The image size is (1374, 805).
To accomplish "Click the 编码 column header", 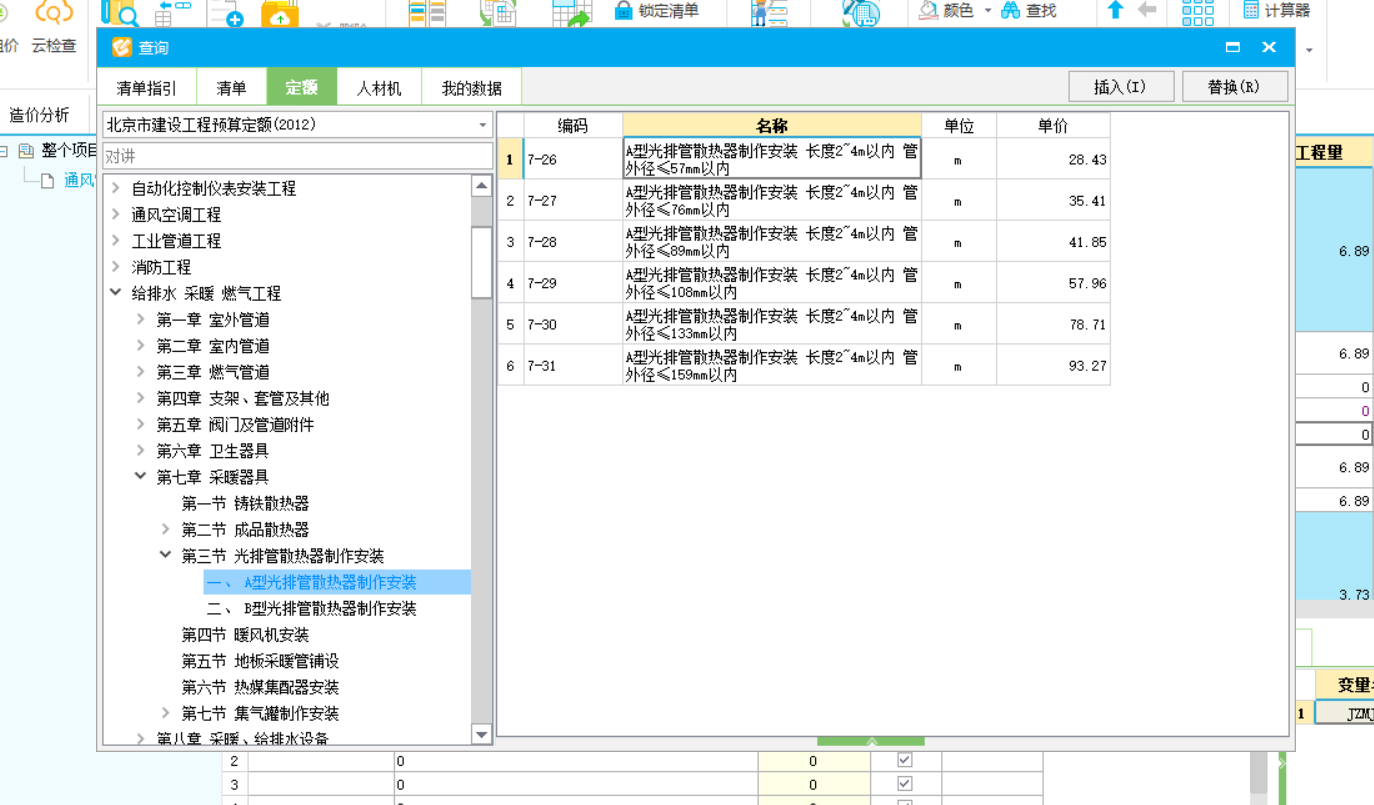I will [573, 125].
